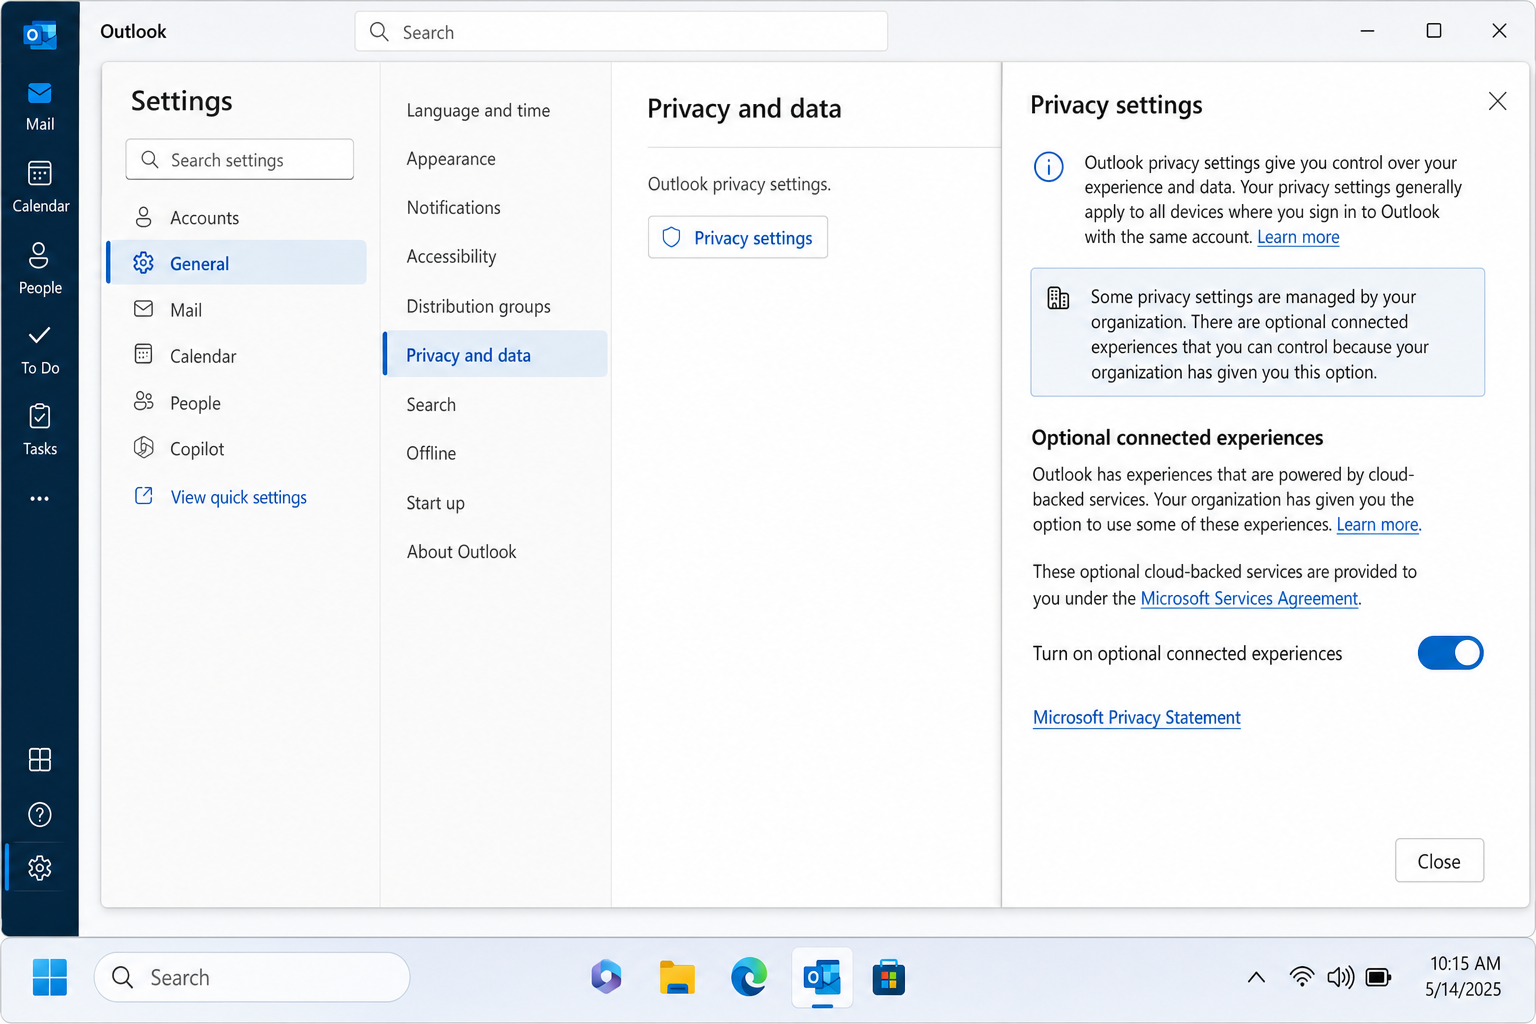The image size is (1536, 1024).
Task: Click the 'Privacy and data' heading
Action: tap(744, 108)
